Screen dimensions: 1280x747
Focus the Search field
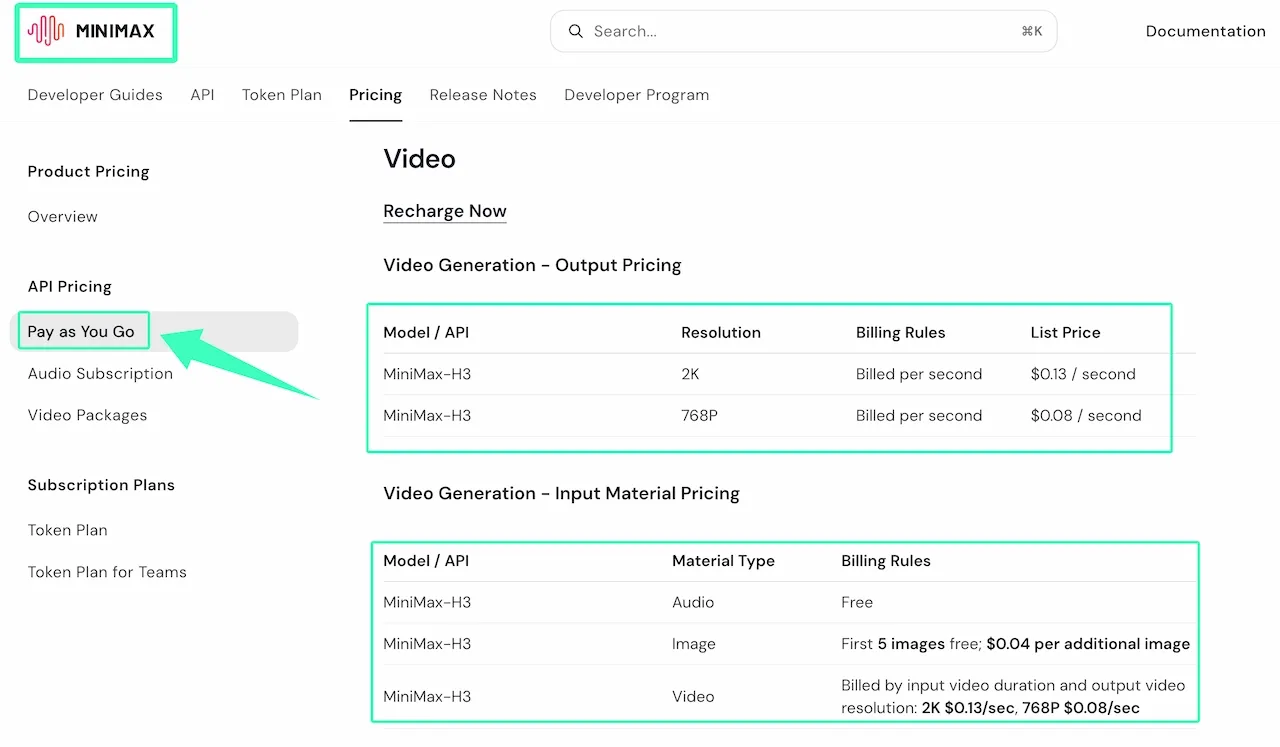pyautogui.click(x=803, y=31)
